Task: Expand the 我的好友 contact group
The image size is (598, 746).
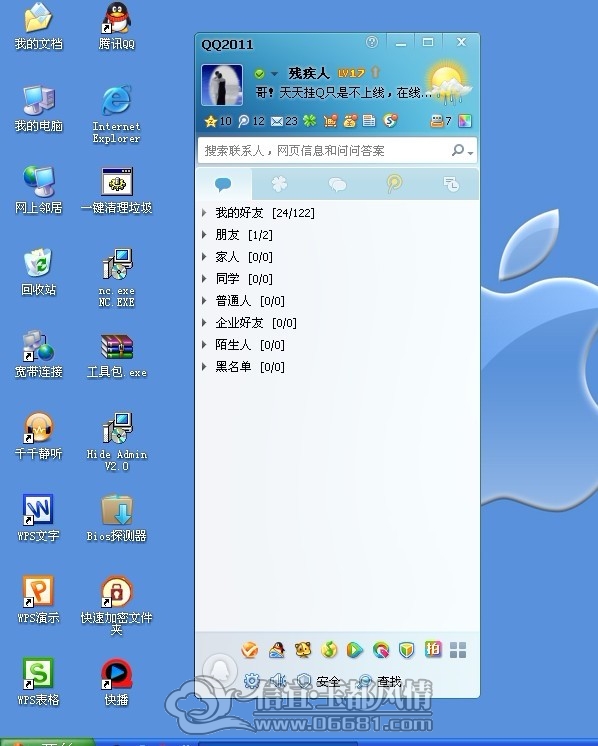Action: tap(258, 213)
